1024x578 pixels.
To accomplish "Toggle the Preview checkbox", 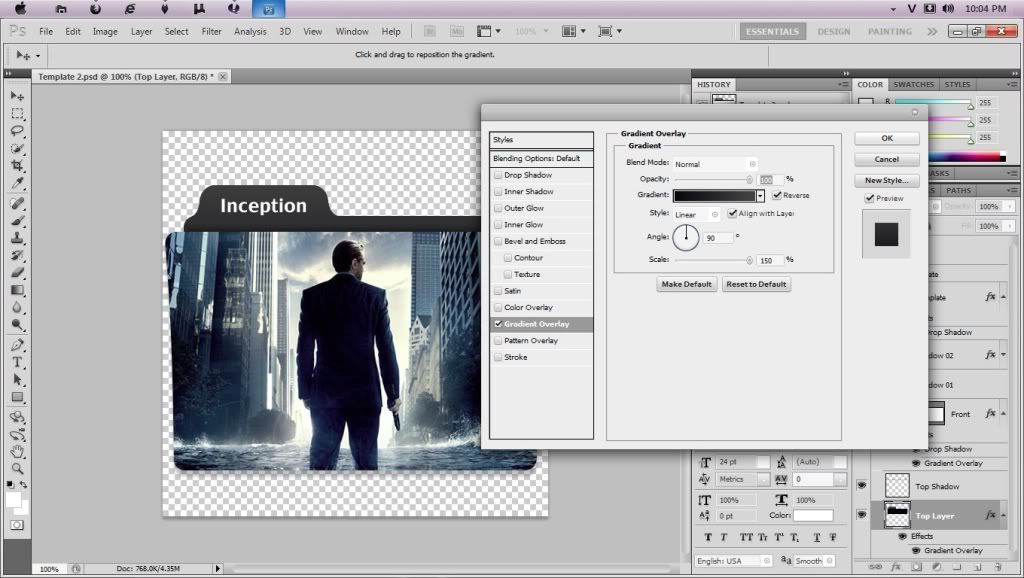I will coord(869,198).
